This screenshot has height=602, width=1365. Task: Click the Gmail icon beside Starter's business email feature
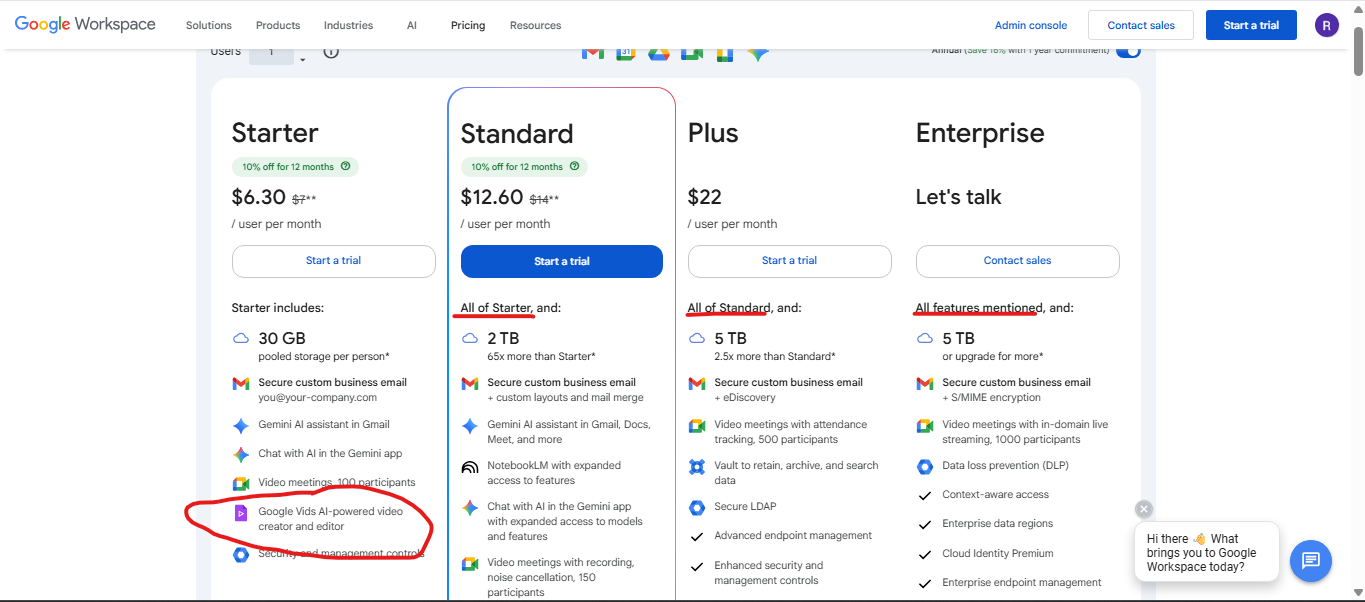click(x=241, y=383)
